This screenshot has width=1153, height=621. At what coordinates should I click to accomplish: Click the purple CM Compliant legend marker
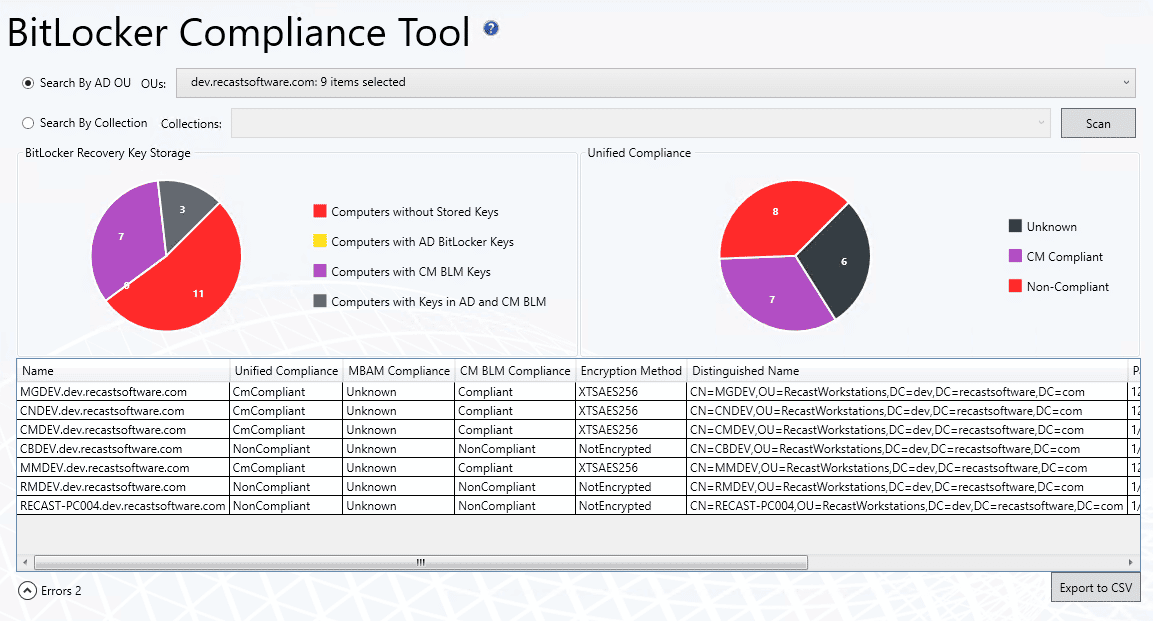tap(1014, 256)
